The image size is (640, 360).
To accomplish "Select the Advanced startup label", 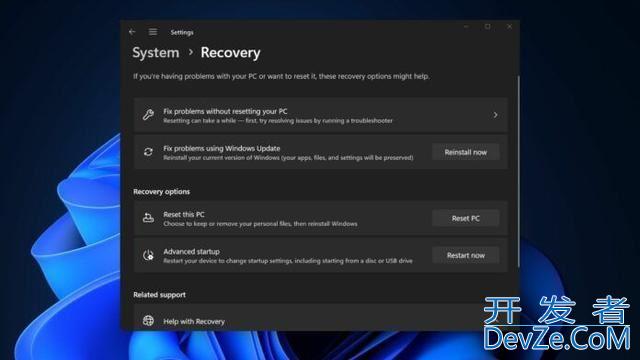I will [x=191, y=251].
